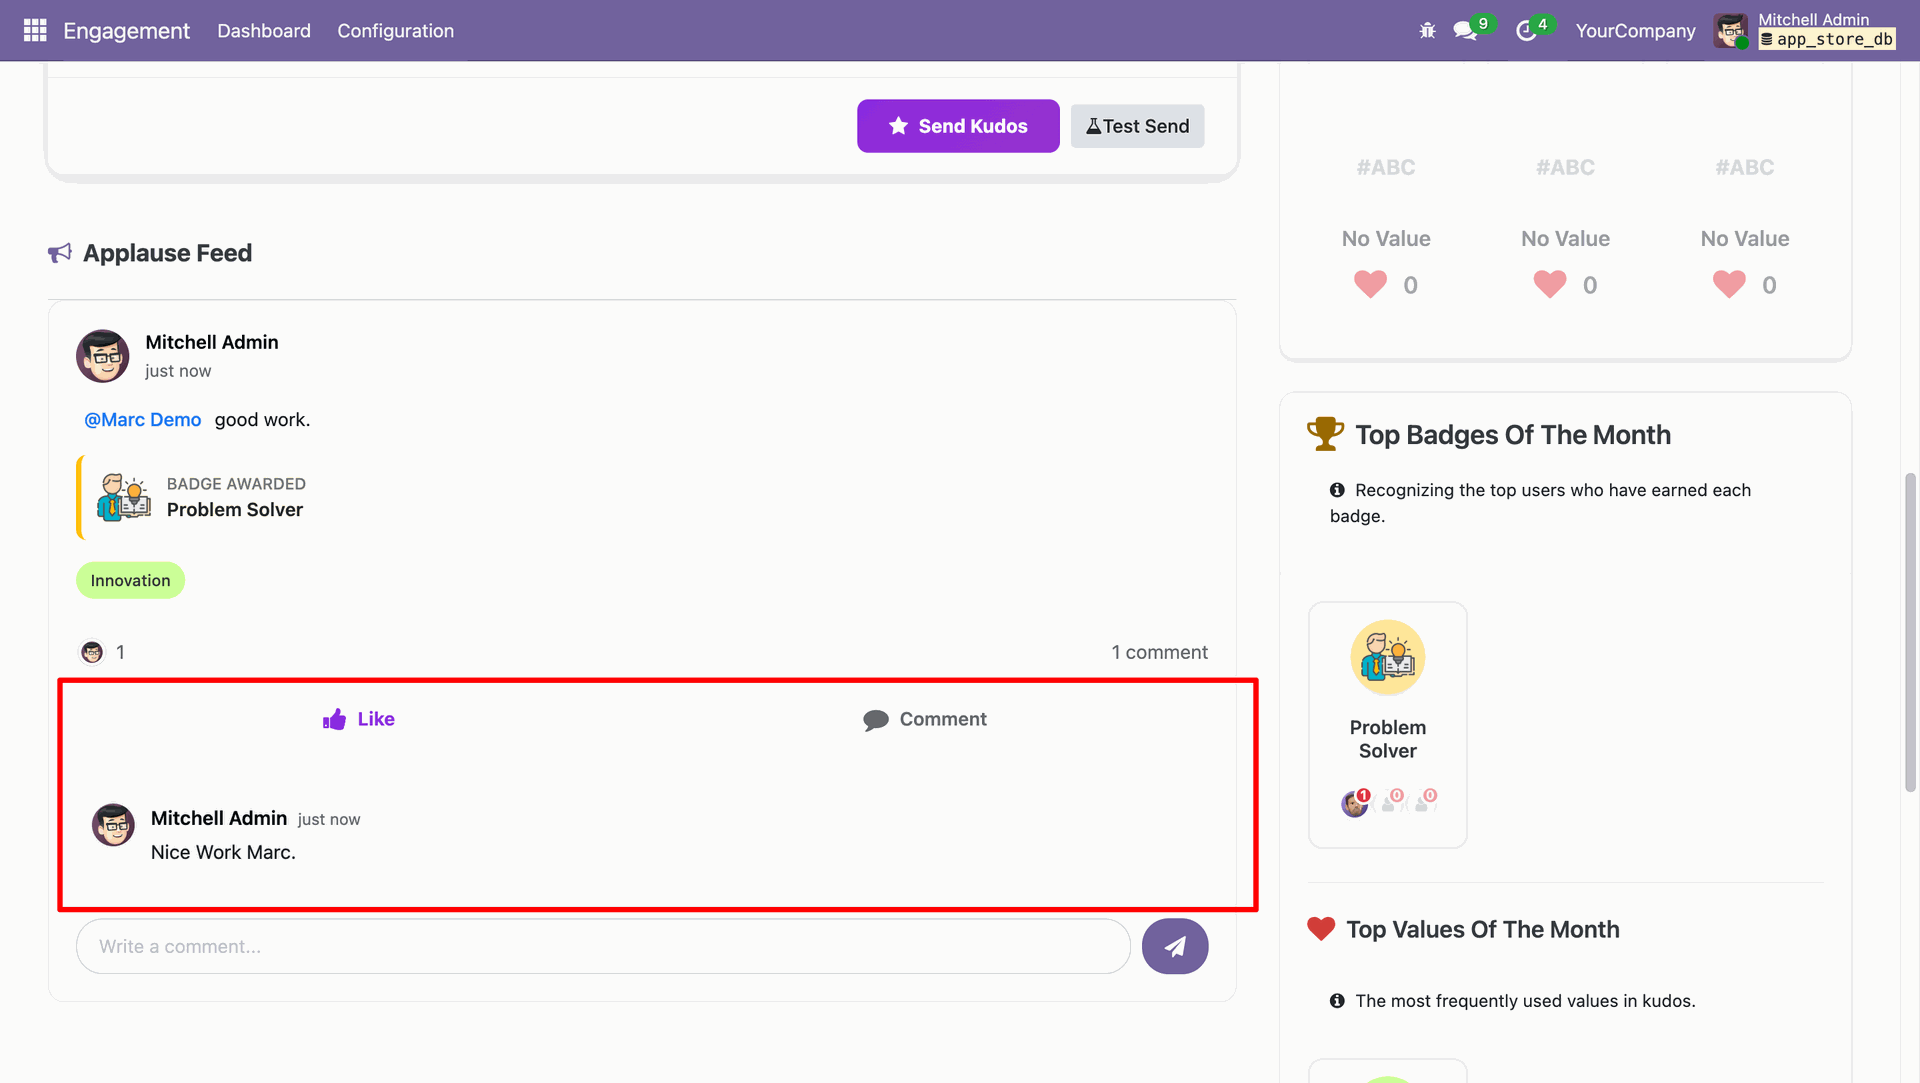Click the Send Kudos button

pos(957,126)
